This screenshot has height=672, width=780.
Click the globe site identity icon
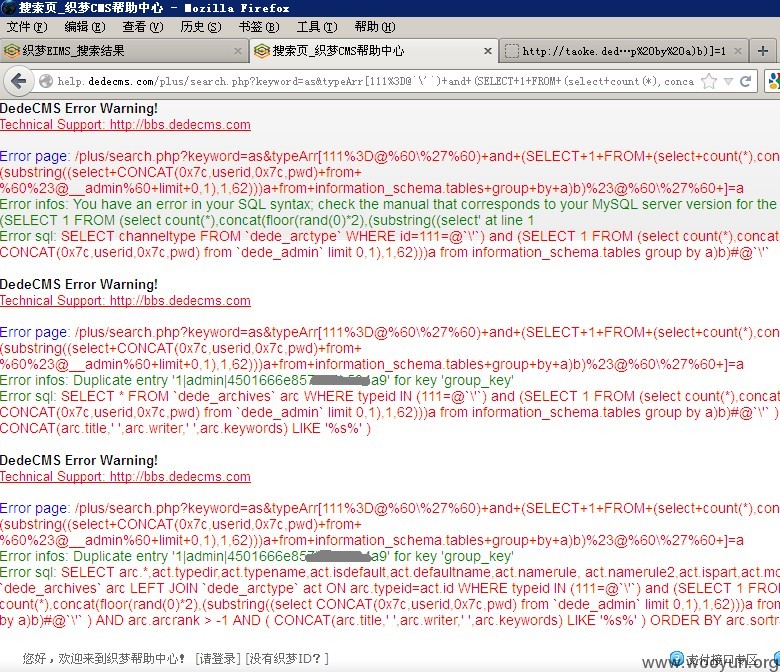pyautogui.click(x=46, y=81)
